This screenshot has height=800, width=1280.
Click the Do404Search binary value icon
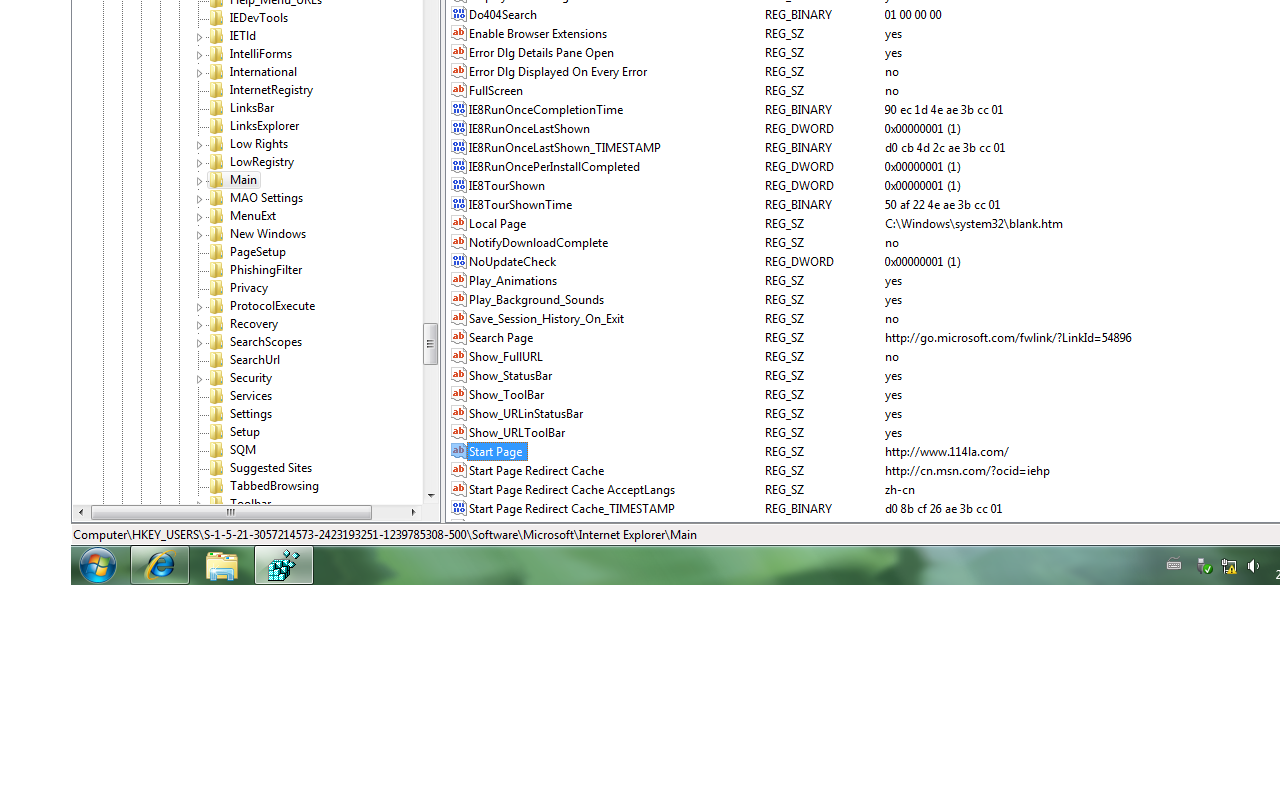(x=459, y=14)
